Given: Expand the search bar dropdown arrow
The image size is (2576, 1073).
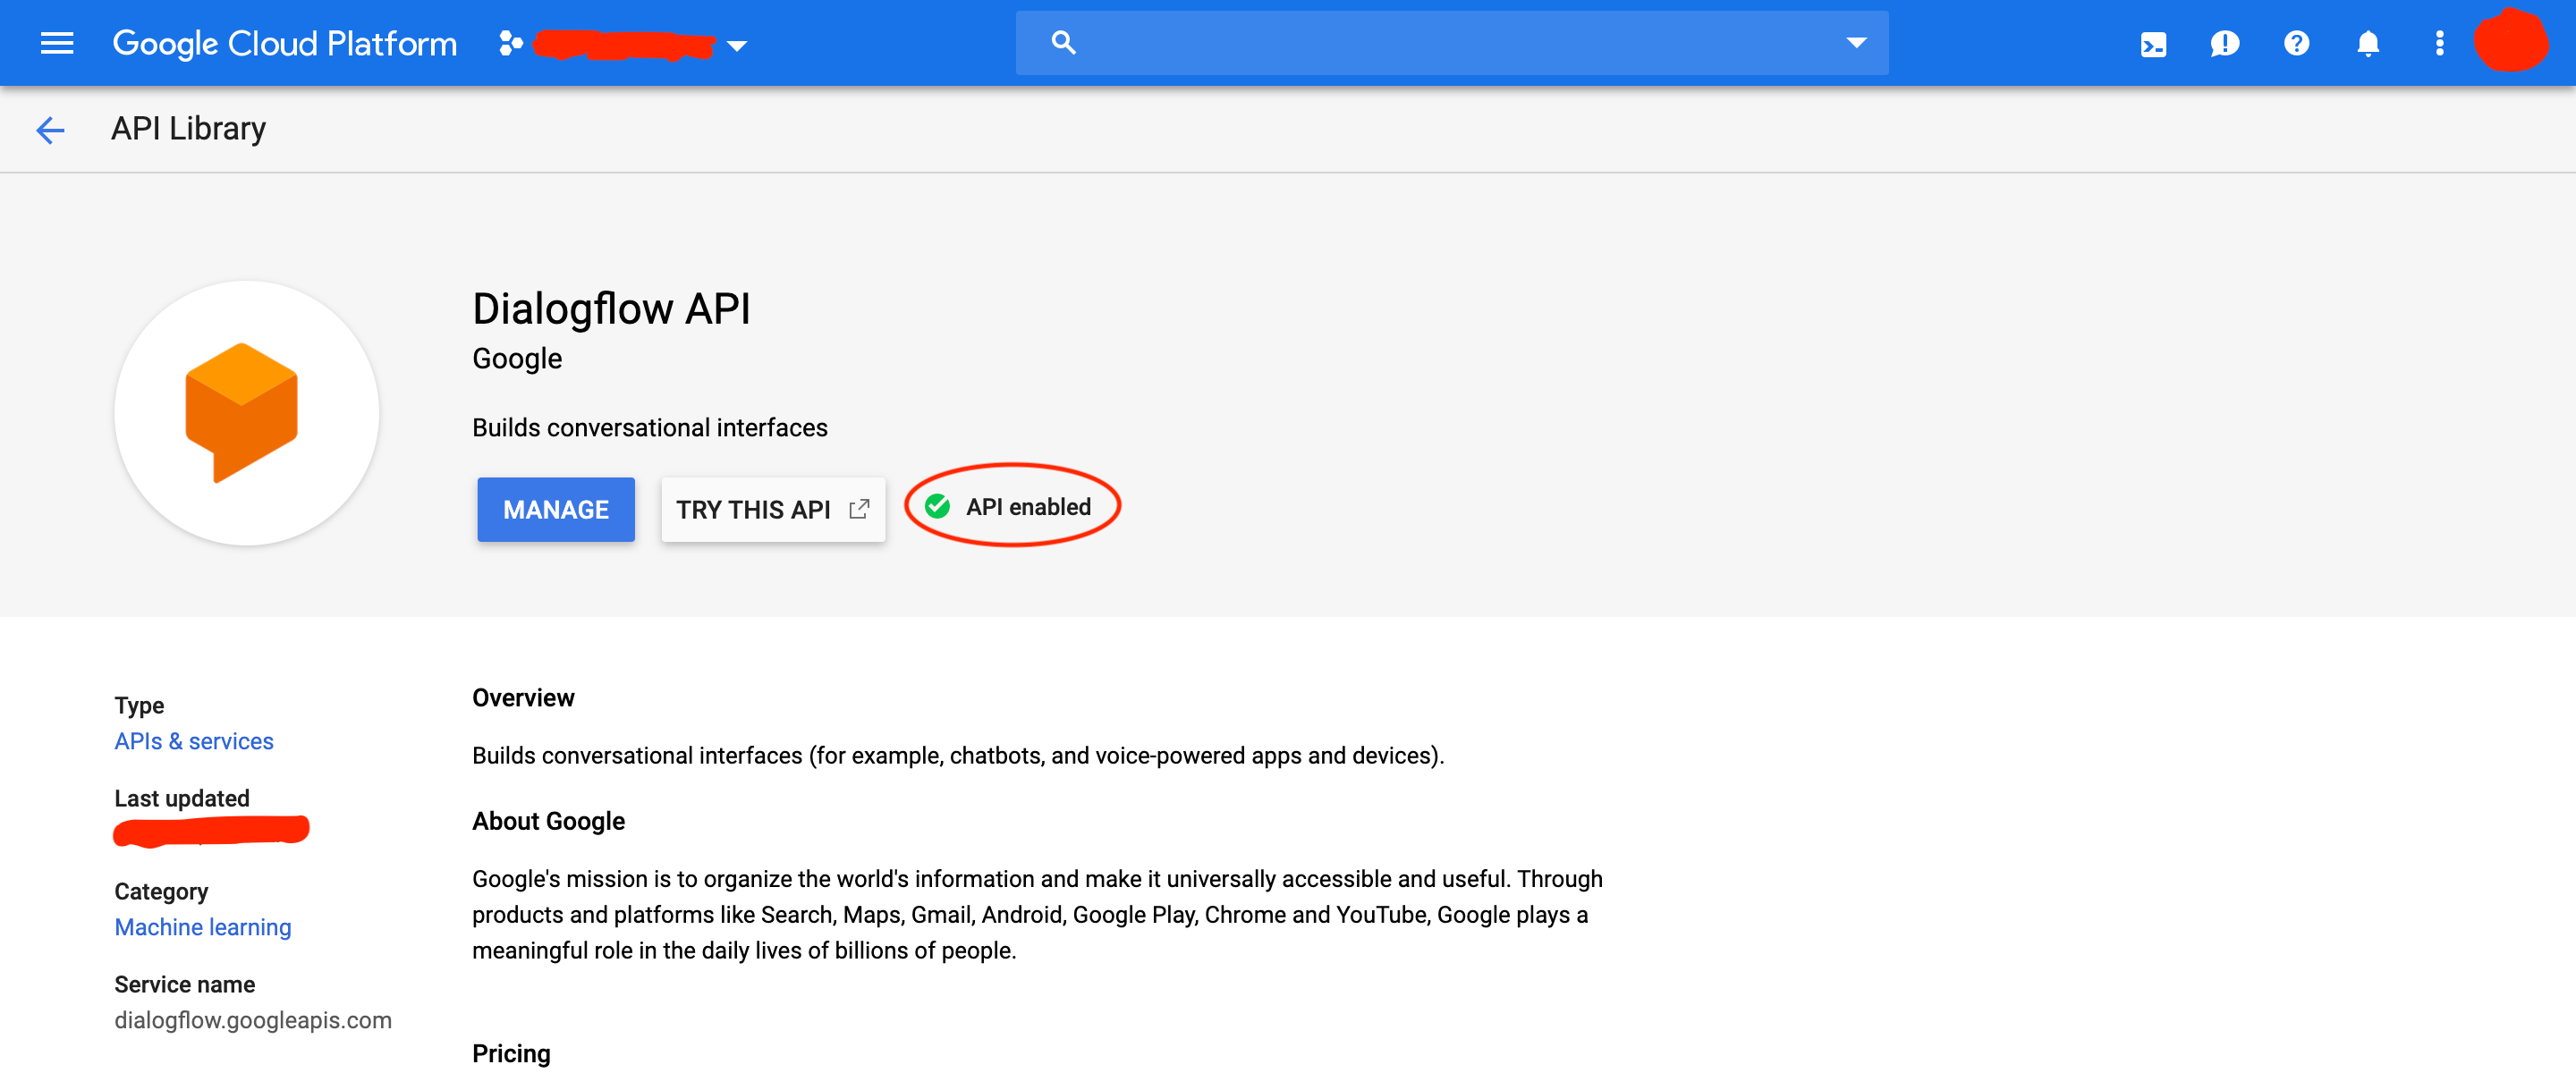Looking at the screenshot, I should (x=1856, y=43).
